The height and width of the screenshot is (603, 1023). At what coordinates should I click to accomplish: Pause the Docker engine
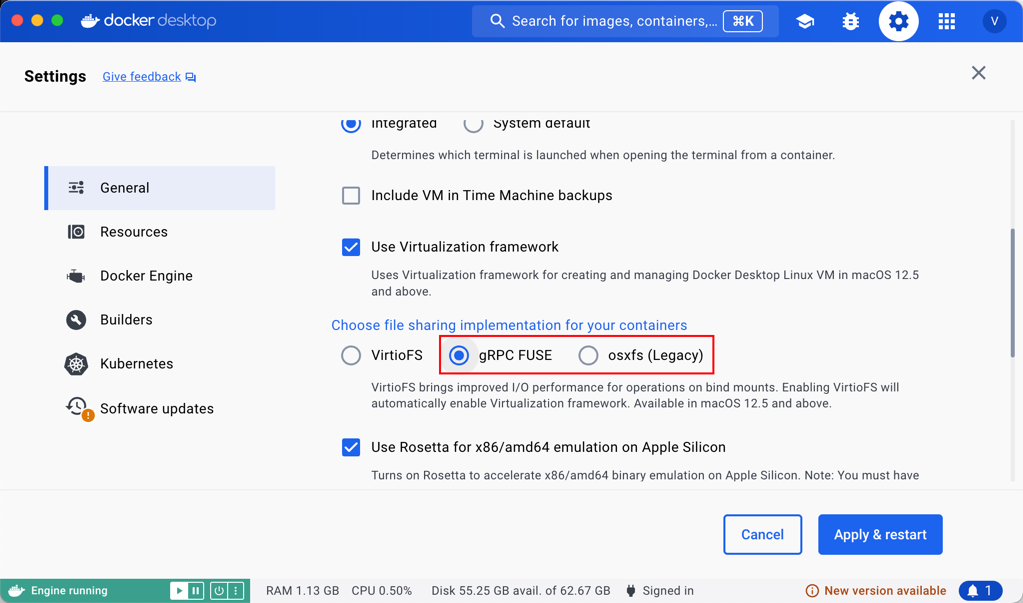196,591
